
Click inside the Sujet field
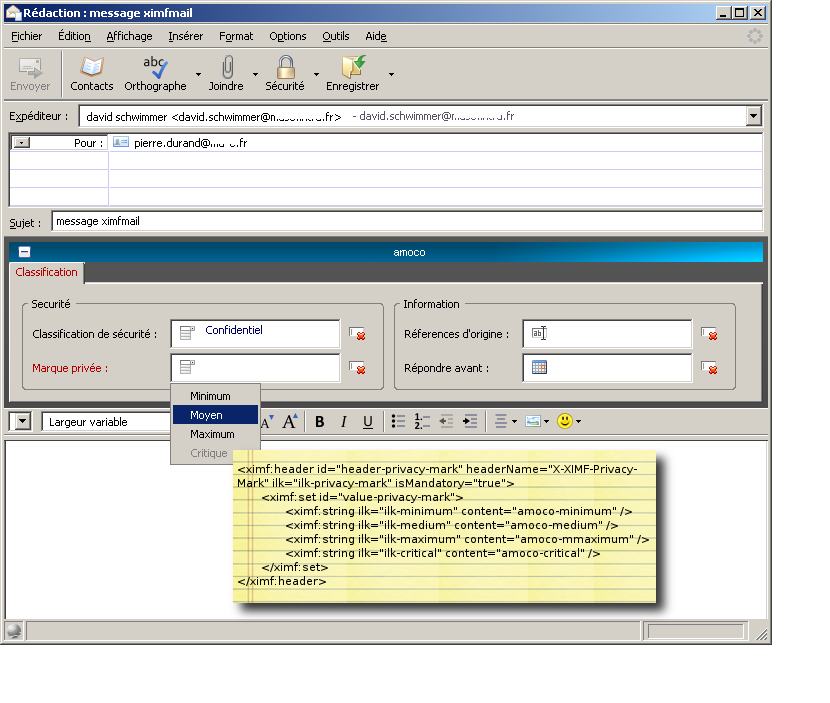(x=300, y=221)
